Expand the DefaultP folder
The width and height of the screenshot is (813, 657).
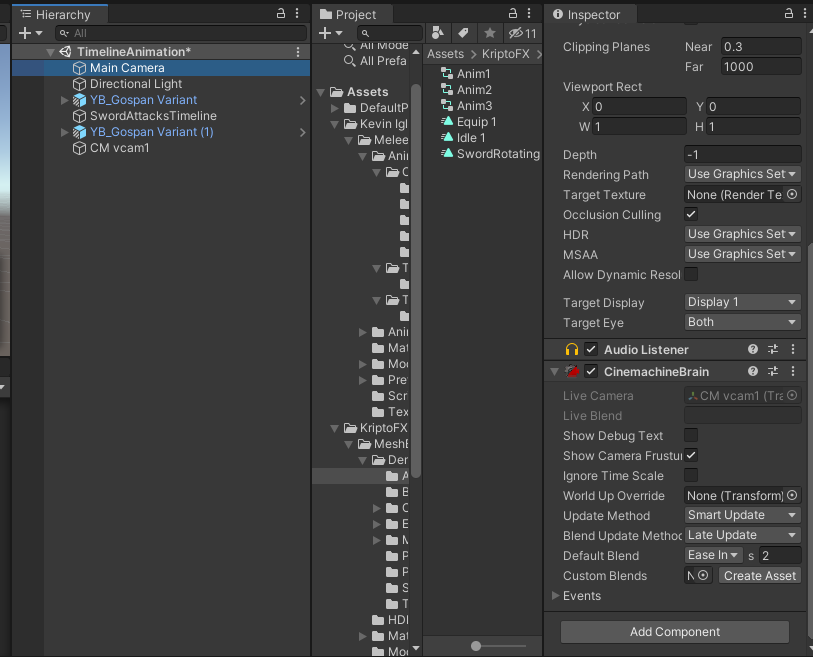pyautogui.click(x=335, y=108)
